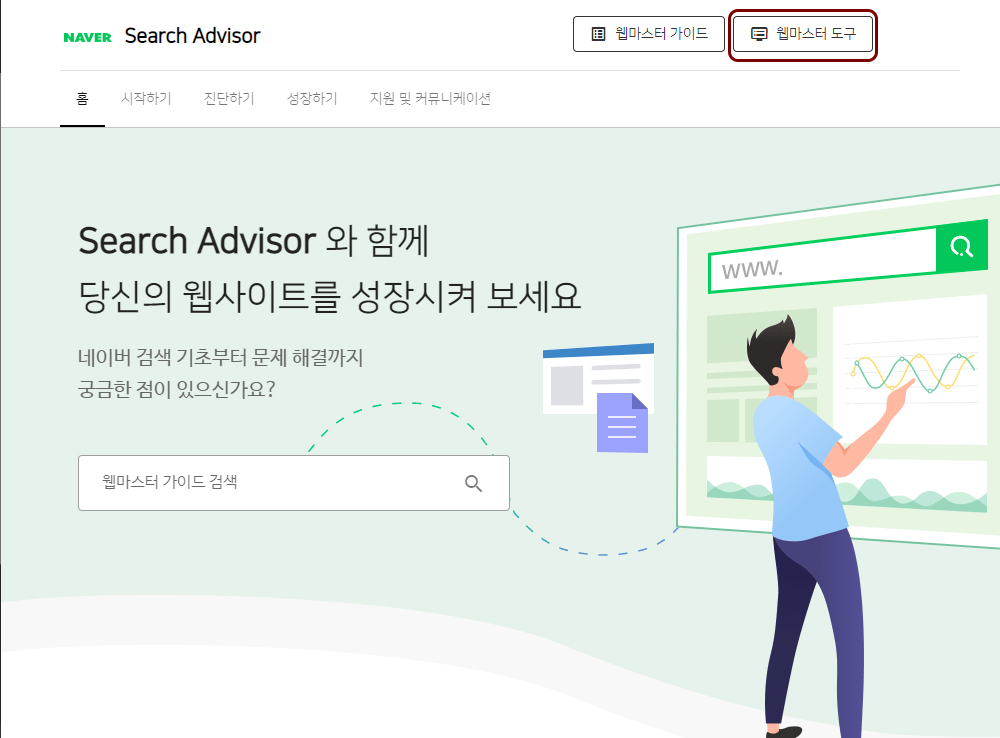Open the Search Advisor home title

pyautogui.click(x=193, y=36)
